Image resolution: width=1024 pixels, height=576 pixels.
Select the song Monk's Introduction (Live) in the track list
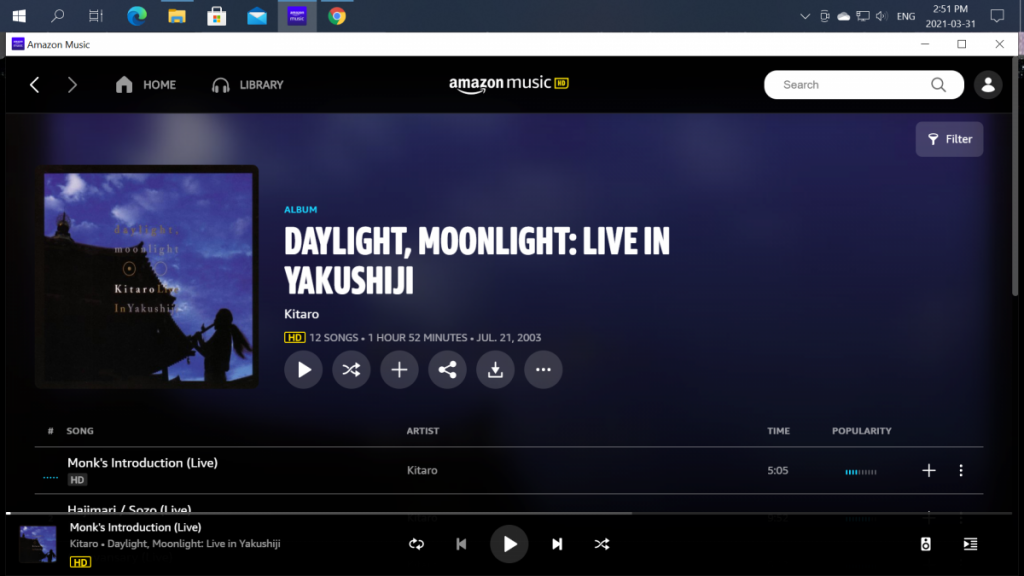click(x=142, y=463)
